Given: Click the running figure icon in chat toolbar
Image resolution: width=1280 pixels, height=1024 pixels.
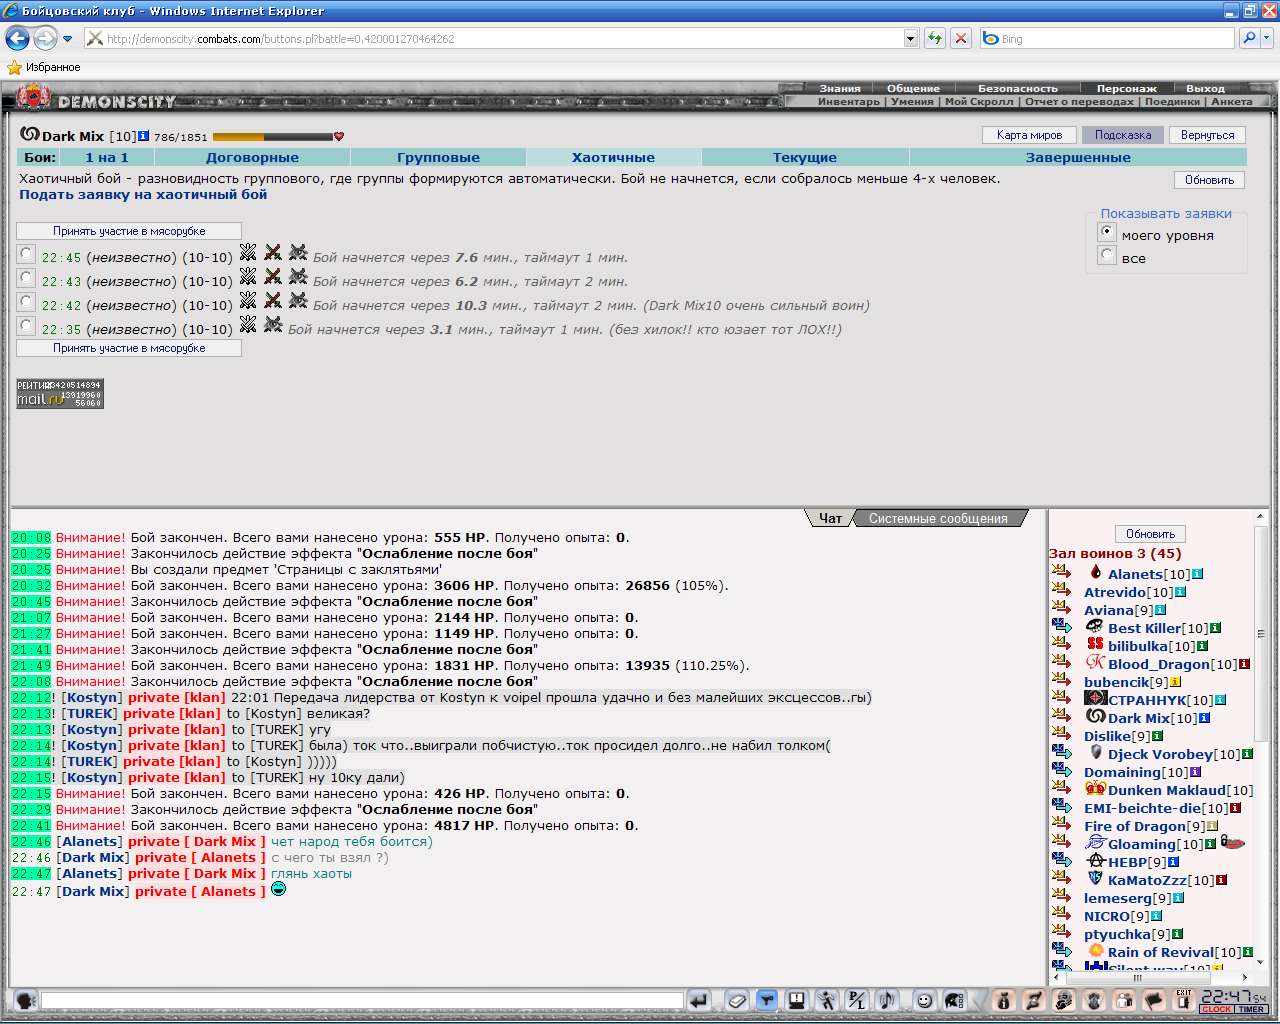Looking at the screenshot, I should (827, 999).
